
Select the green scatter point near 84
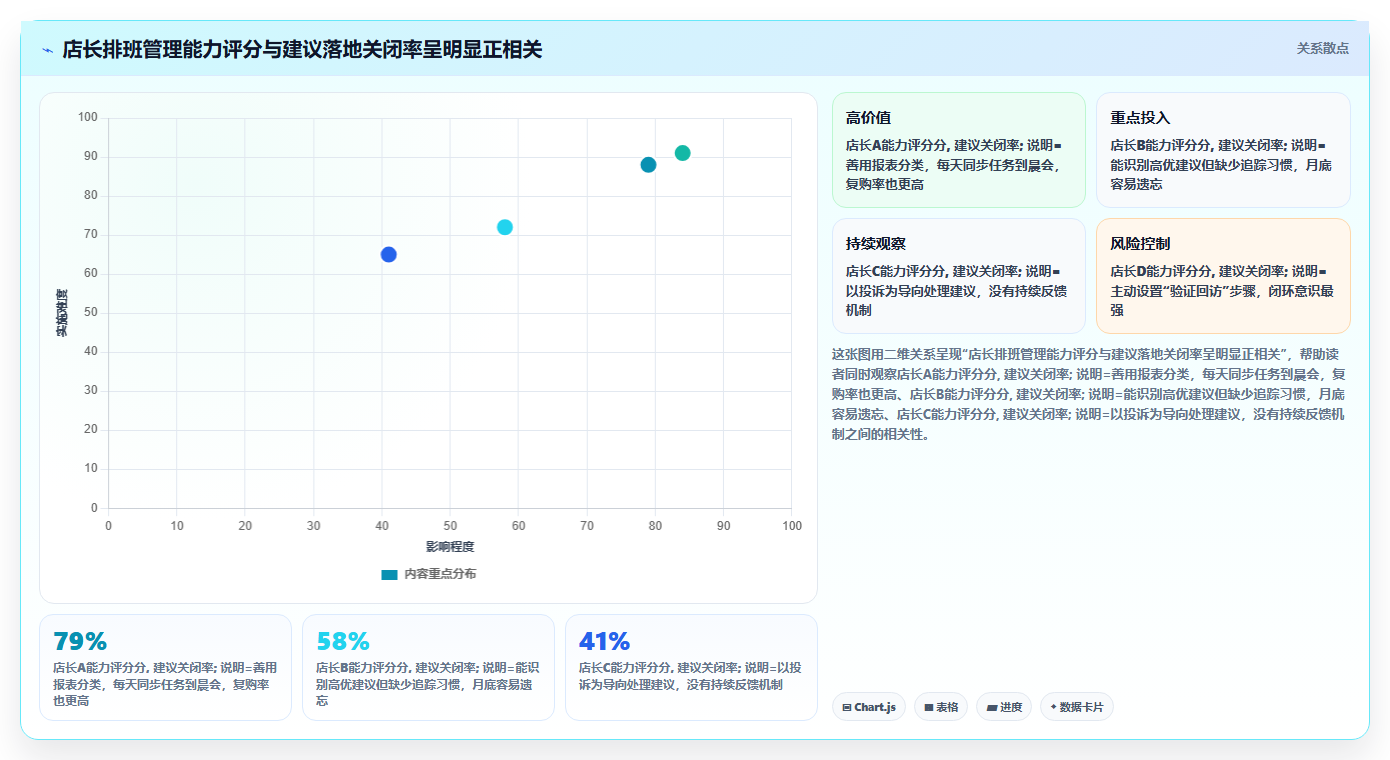(682, 153)
